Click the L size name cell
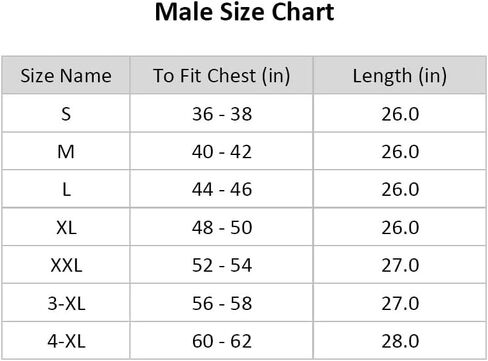 (x=66, y=189)
